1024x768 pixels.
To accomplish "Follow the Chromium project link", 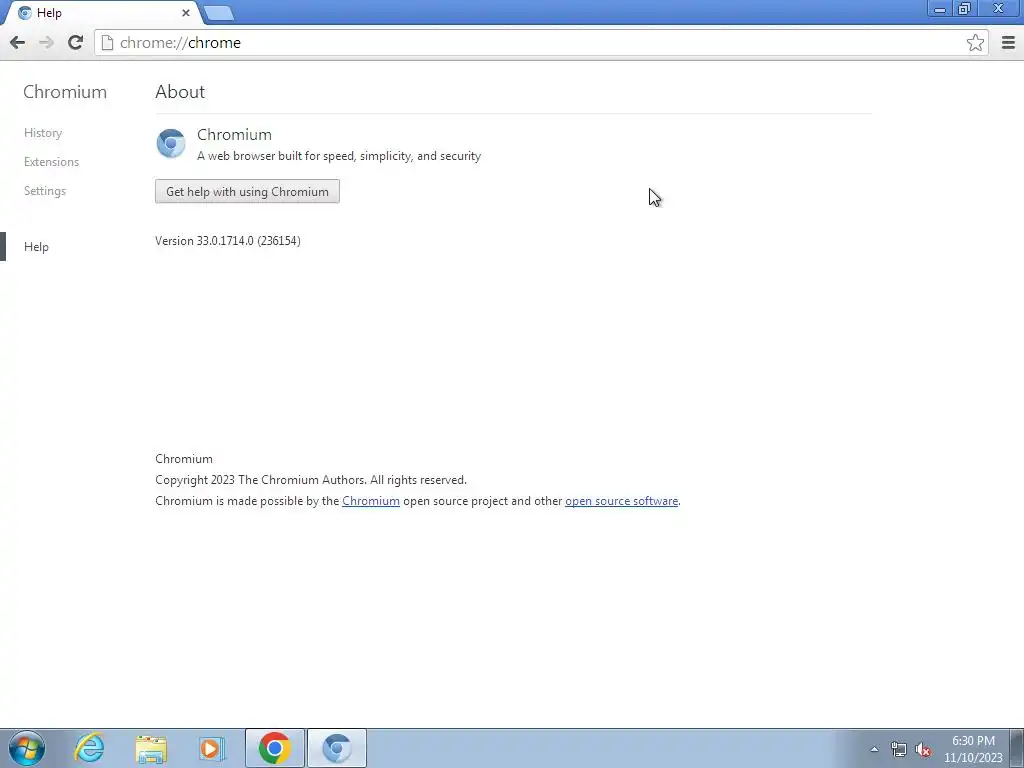I will [x=371, y=501].
